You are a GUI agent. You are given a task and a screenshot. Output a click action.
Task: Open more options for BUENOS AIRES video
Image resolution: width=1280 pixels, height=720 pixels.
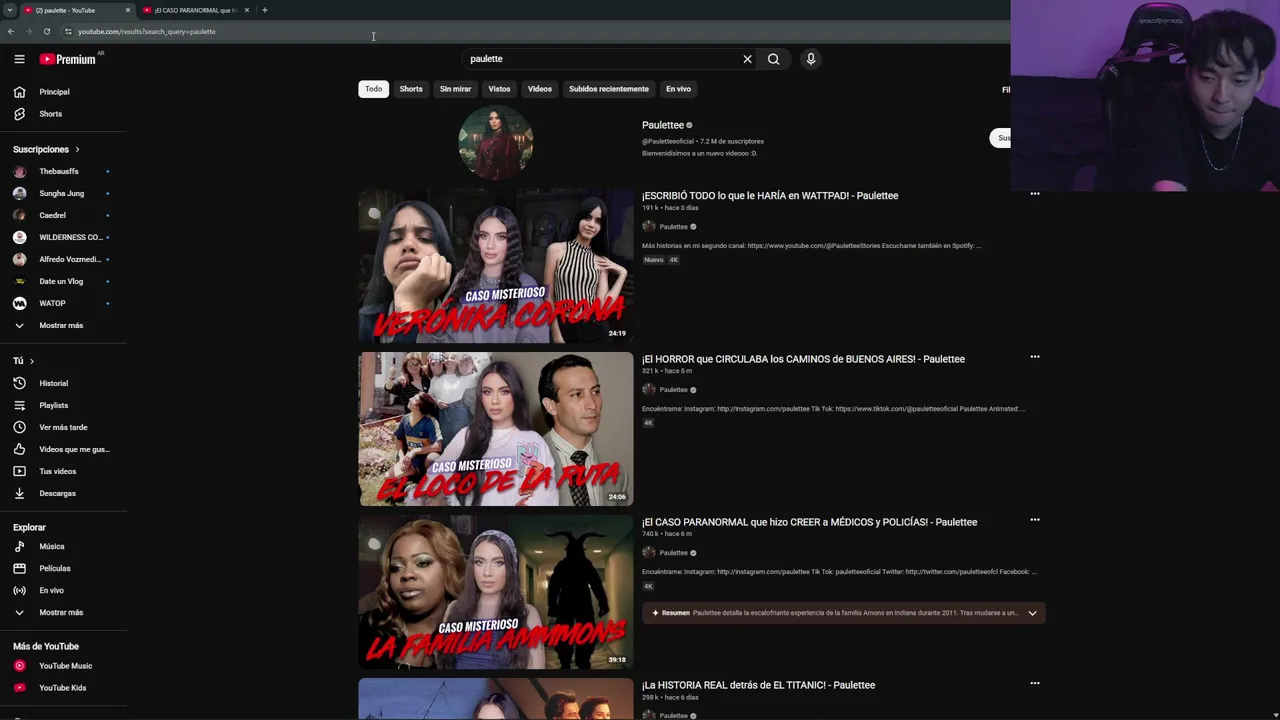[x=1035, y=357]
